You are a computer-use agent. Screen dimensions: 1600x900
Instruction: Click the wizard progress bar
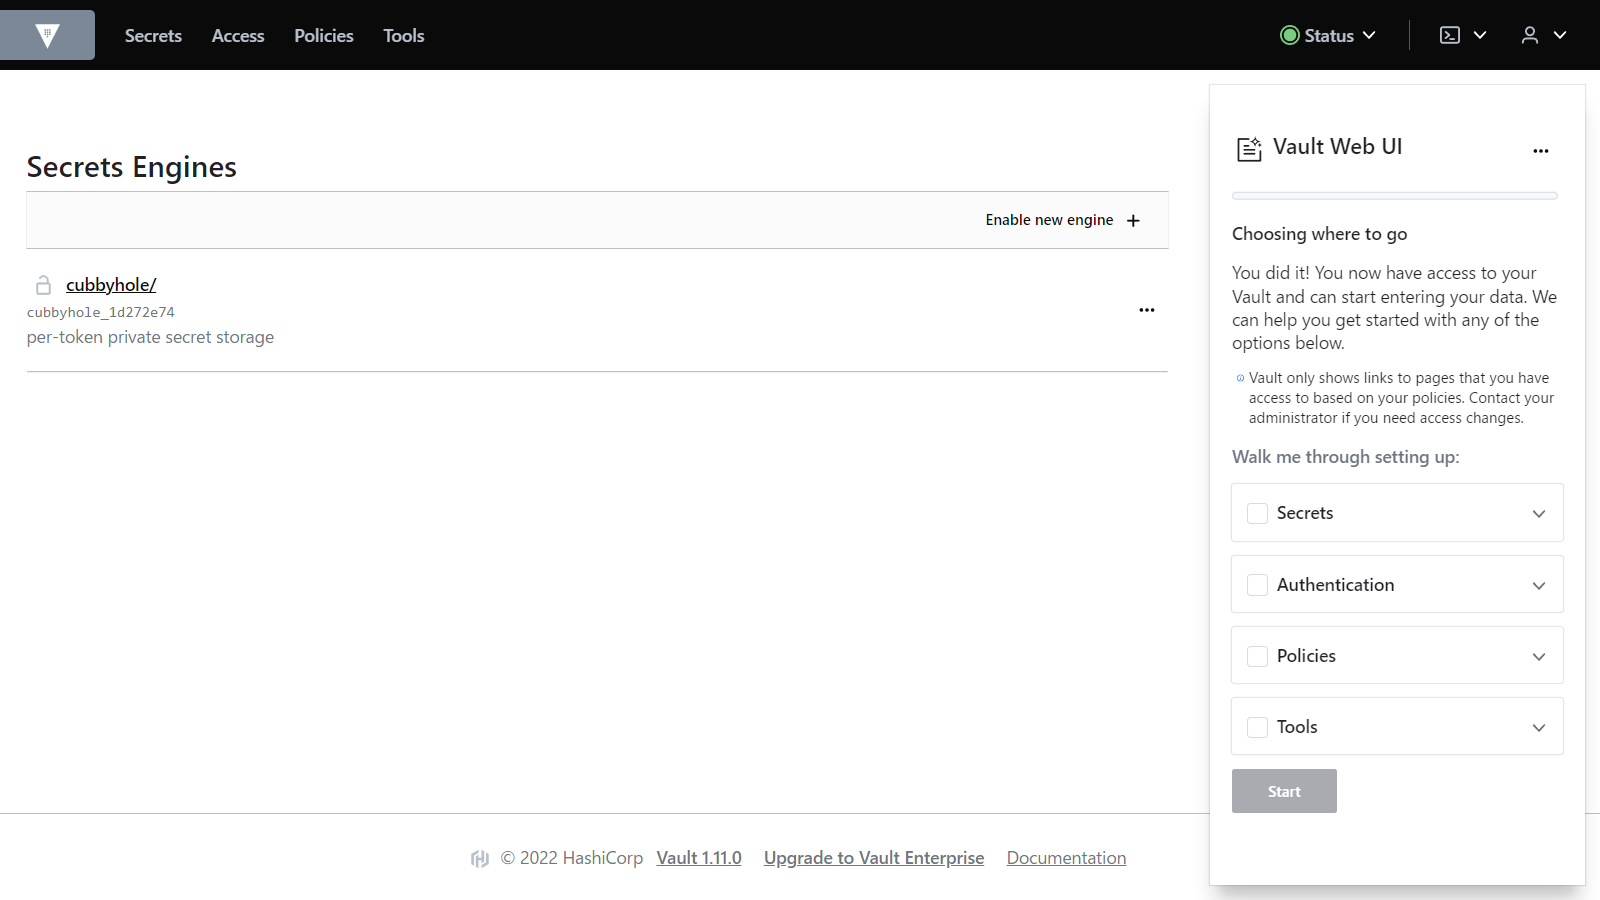[1394, 196]
